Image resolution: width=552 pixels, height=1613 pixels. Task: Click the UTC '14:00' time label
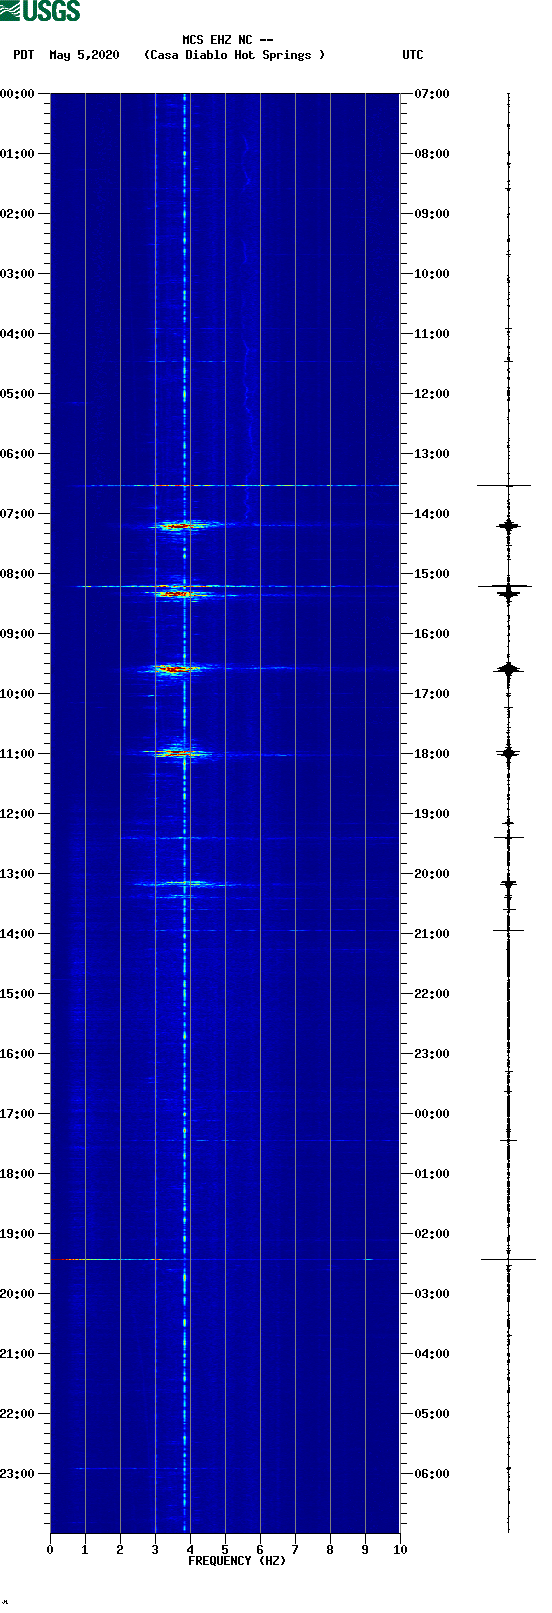point(432,514)
